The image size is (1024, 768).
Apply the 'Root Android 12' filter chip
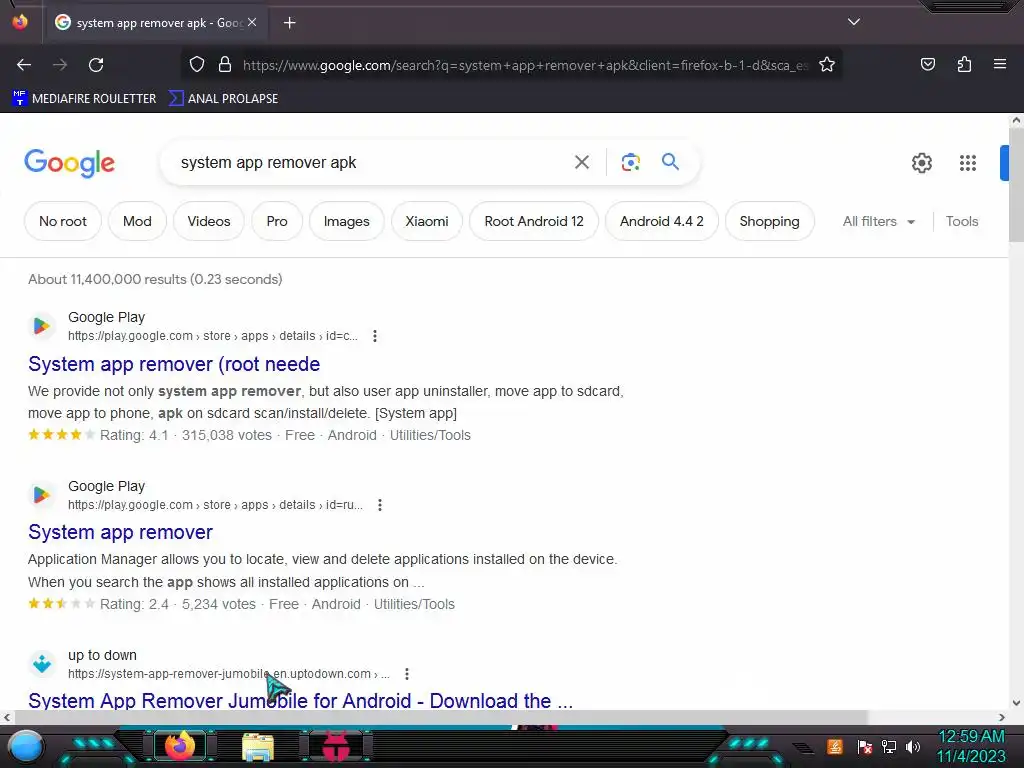(x=534, y=221)
